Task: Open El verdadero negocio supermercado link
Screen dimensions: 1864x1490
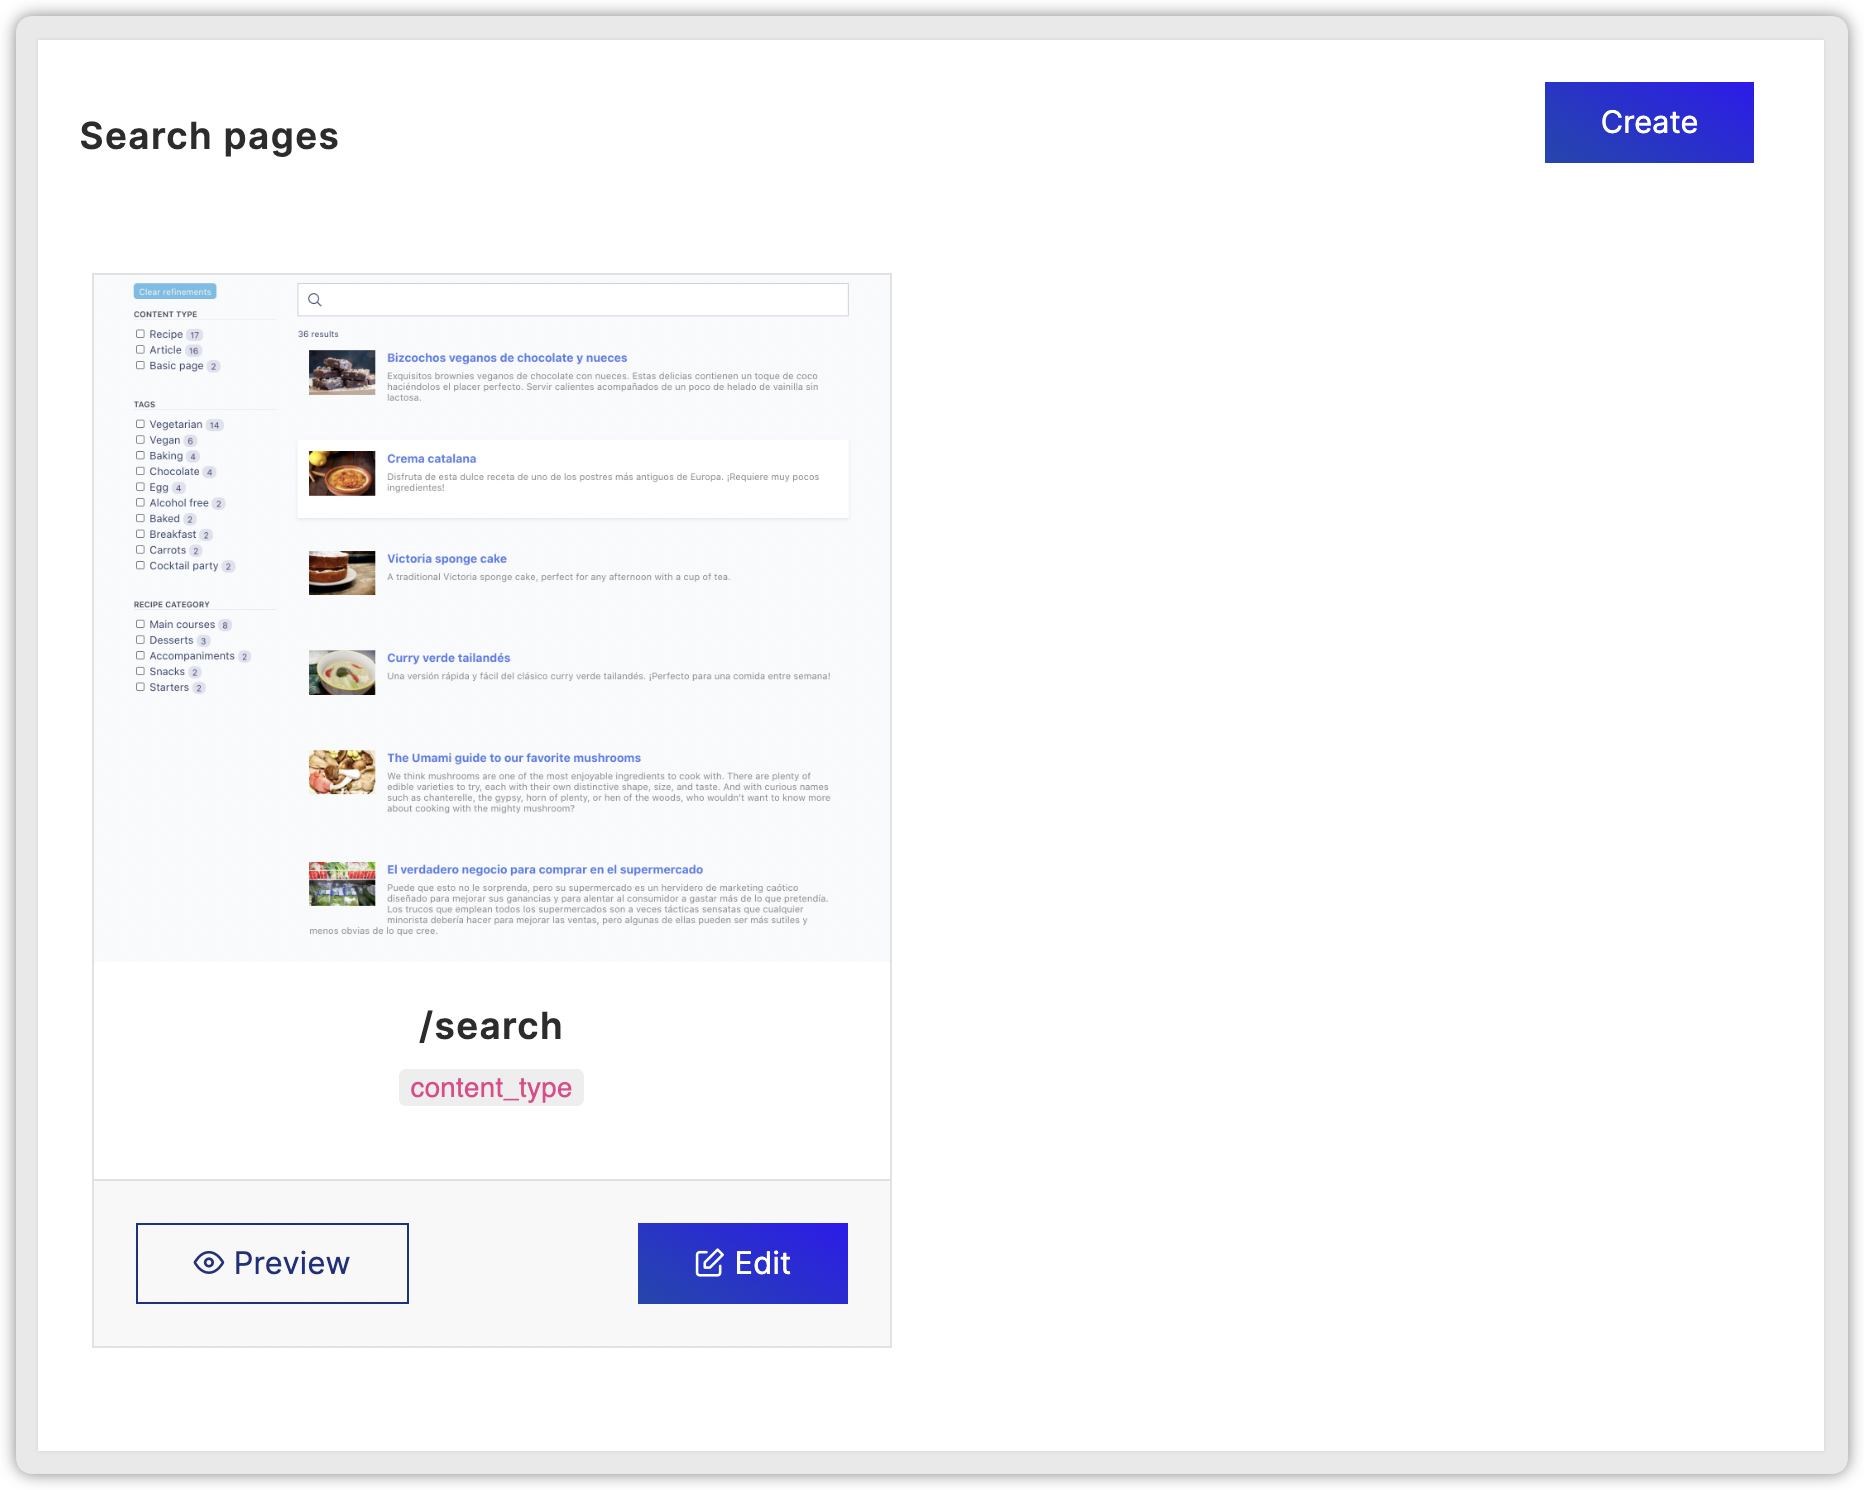Action: [545, 870]
